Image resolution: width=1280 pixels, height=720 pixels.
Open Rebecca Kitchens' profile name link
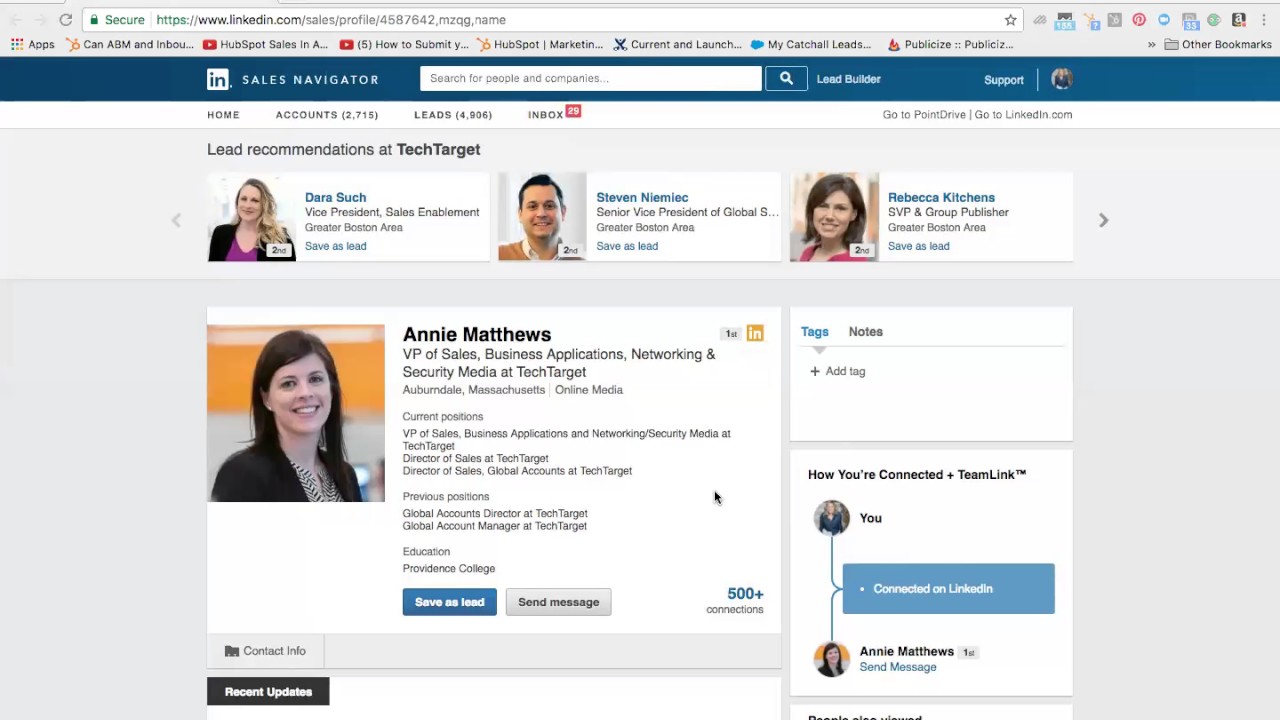(x=941, y=198)
